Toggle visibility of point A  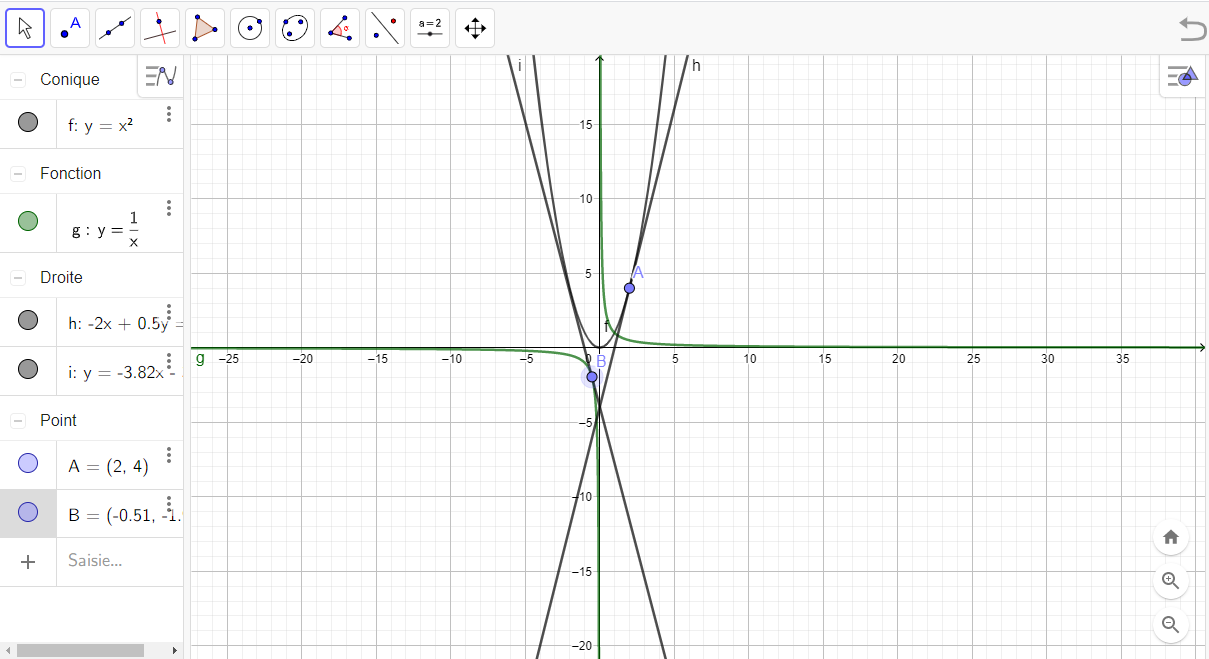[x=28, y=463]
